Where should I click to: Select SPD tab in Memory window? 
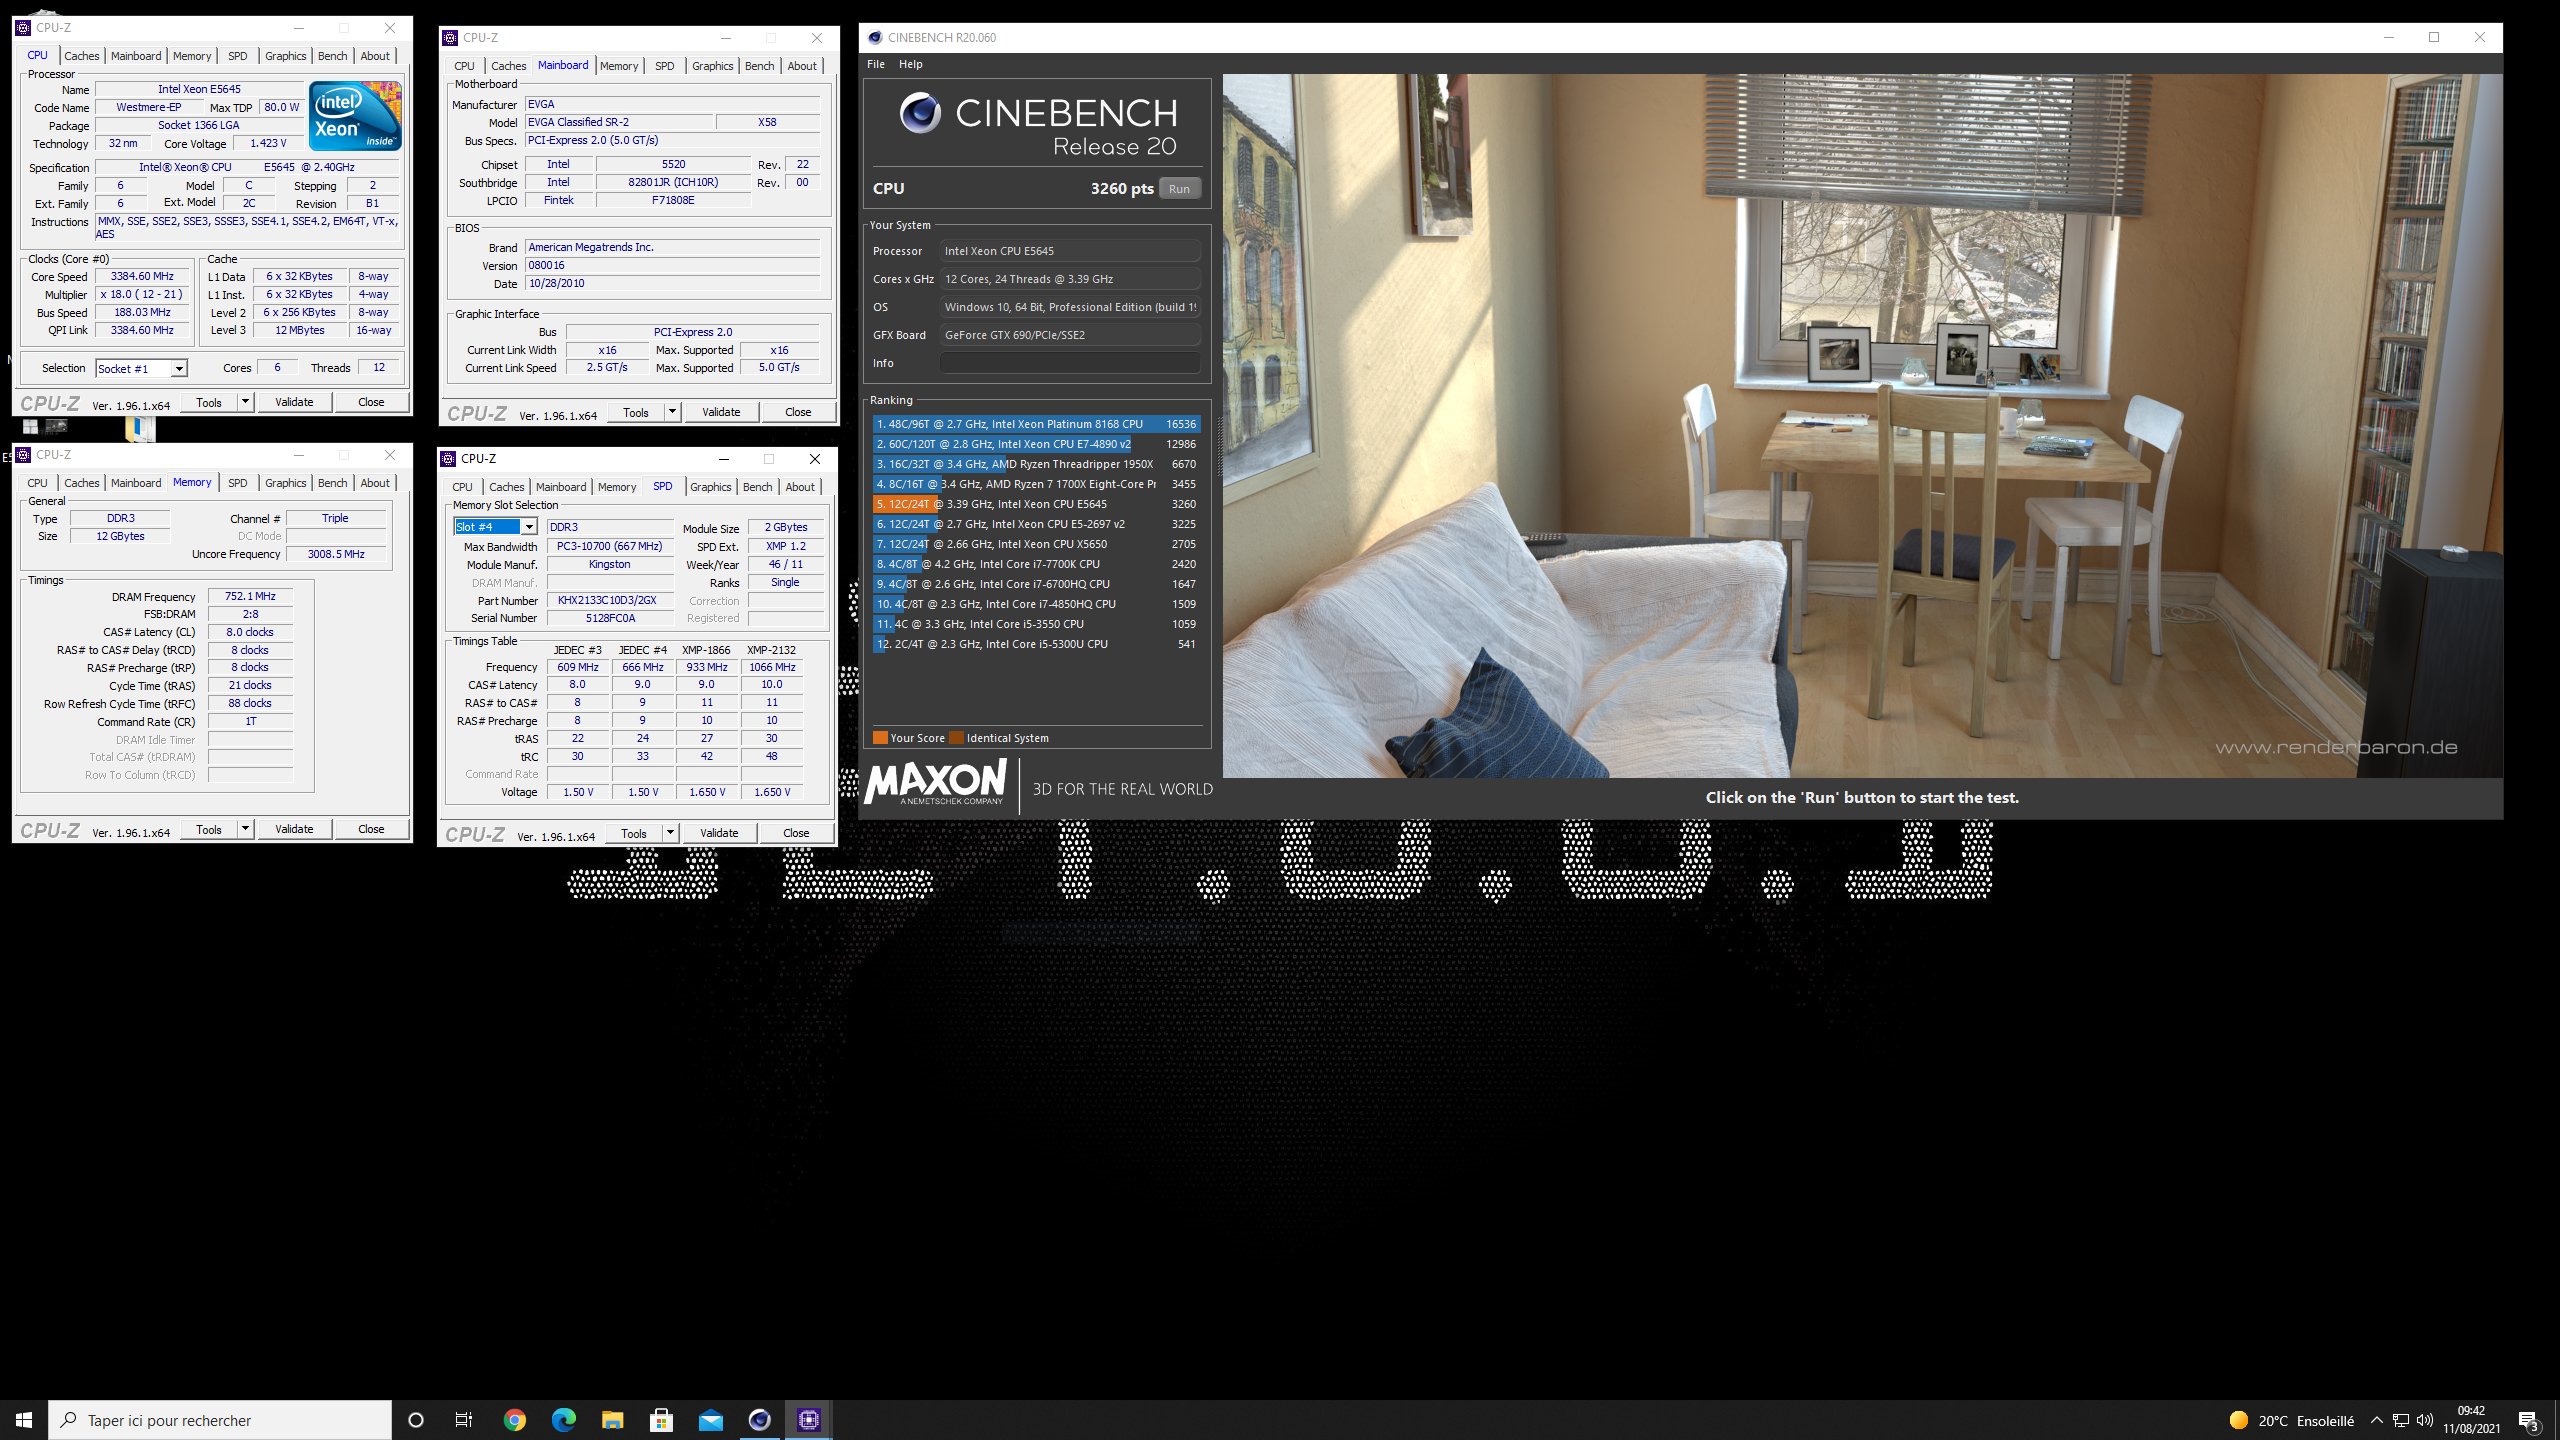point(237,483)
